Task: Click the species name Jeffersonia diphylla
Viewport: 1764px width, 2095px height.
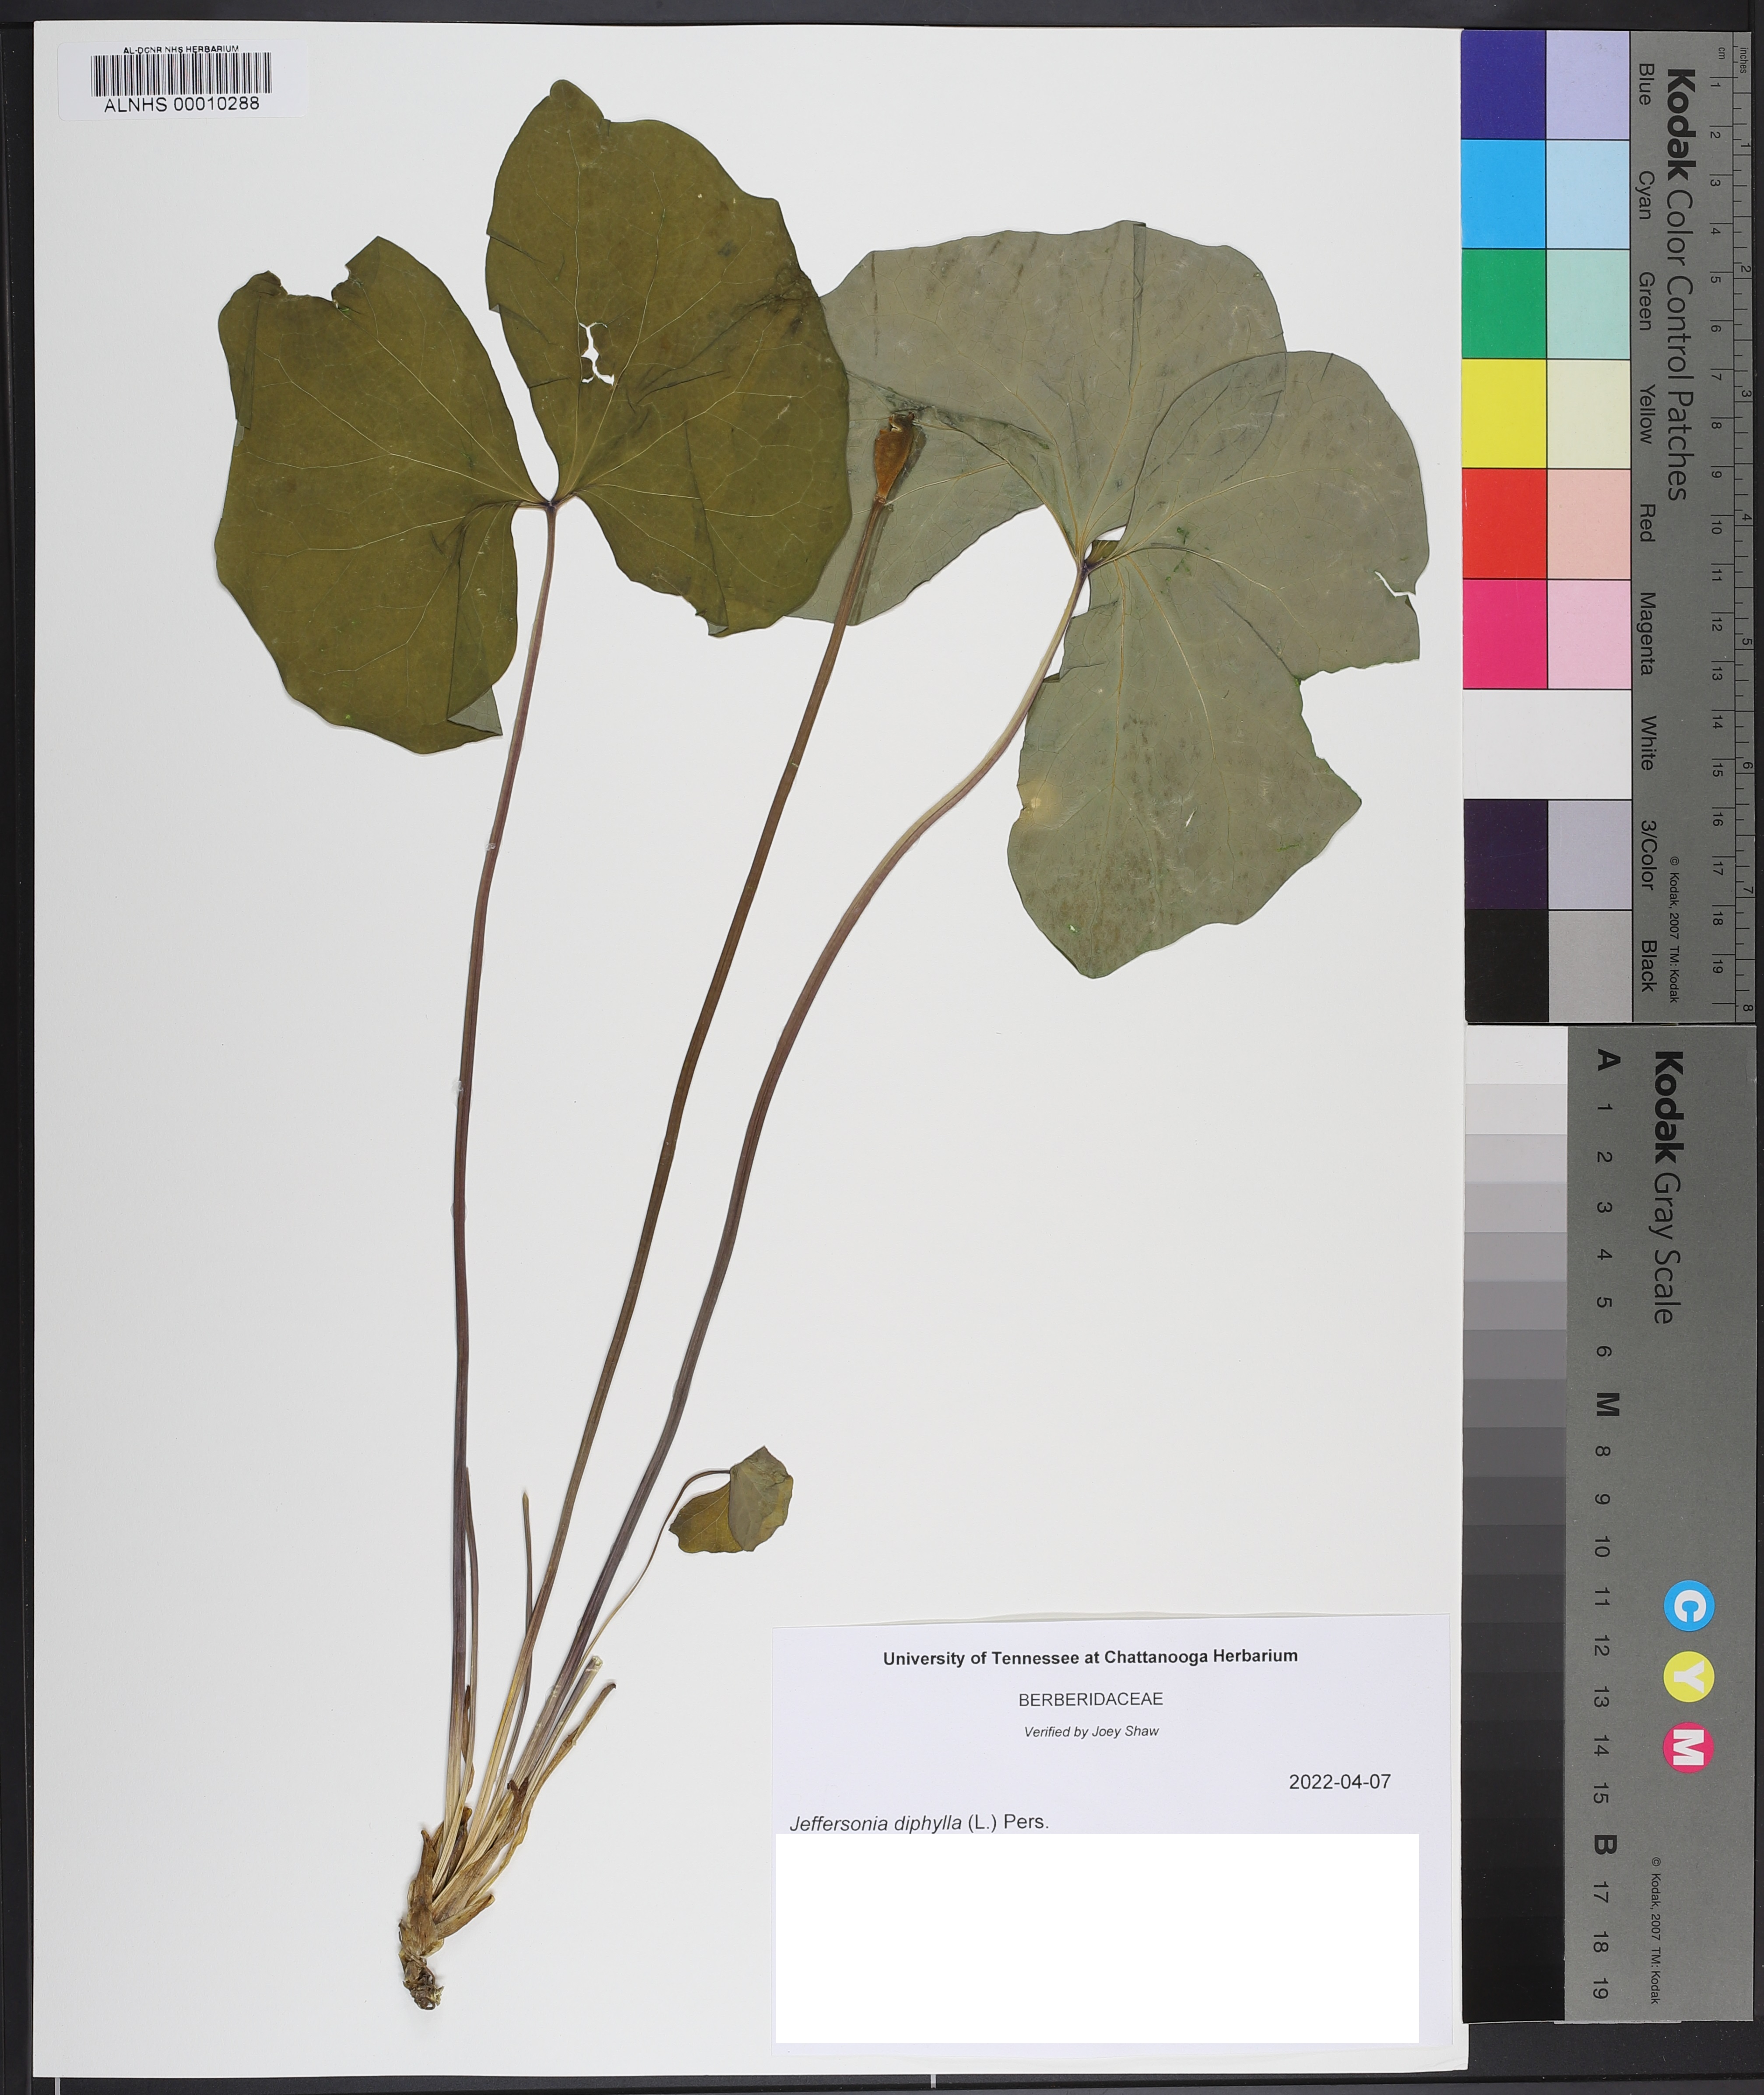Action: coord(876,1823)
